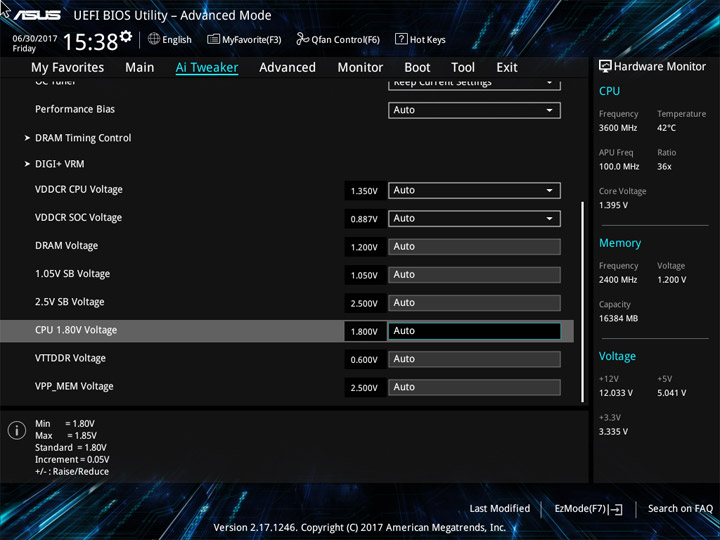Open VDDCR SOC Voltage dropdown

[474, 219]
